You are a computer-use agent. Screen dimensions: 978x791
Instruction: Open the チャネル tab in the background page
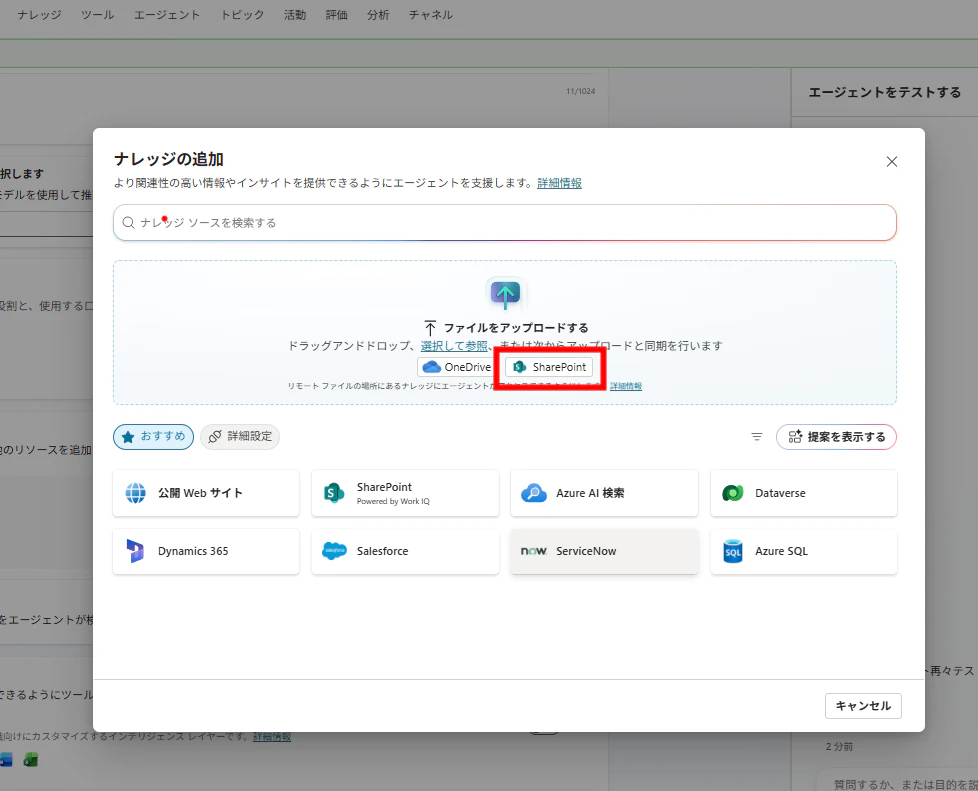(x=431, y=15)
